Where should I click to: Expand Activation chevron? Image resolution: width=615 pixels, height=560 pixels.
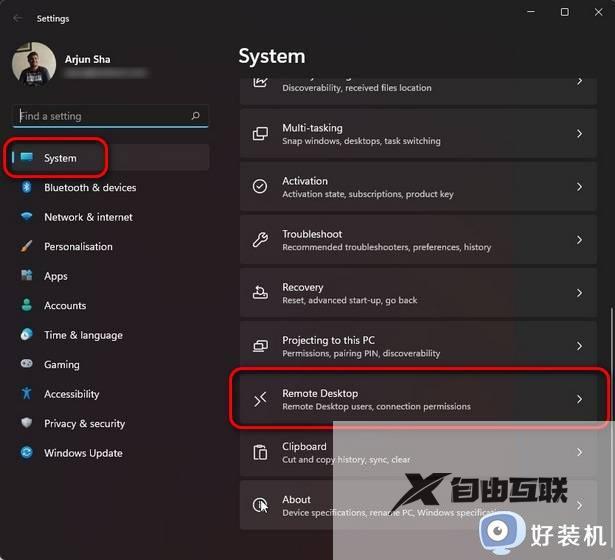[579, 187]
